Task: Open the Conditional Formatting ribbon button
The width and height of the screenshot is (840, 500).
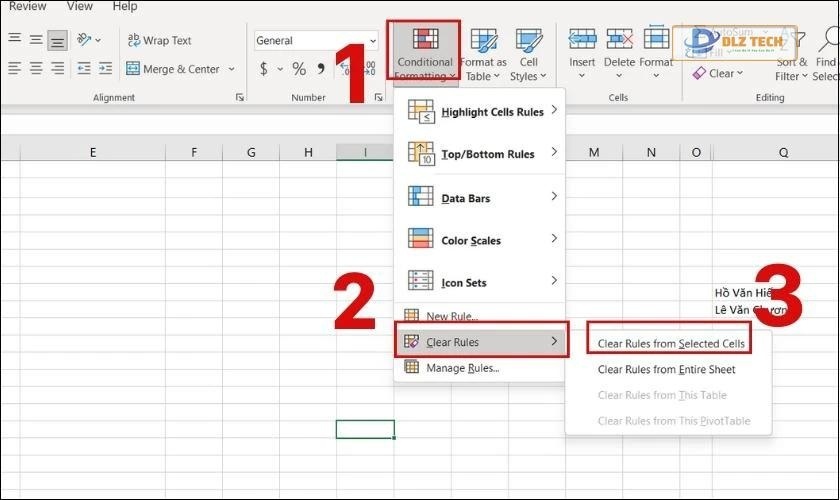Action: pos(424,53)
